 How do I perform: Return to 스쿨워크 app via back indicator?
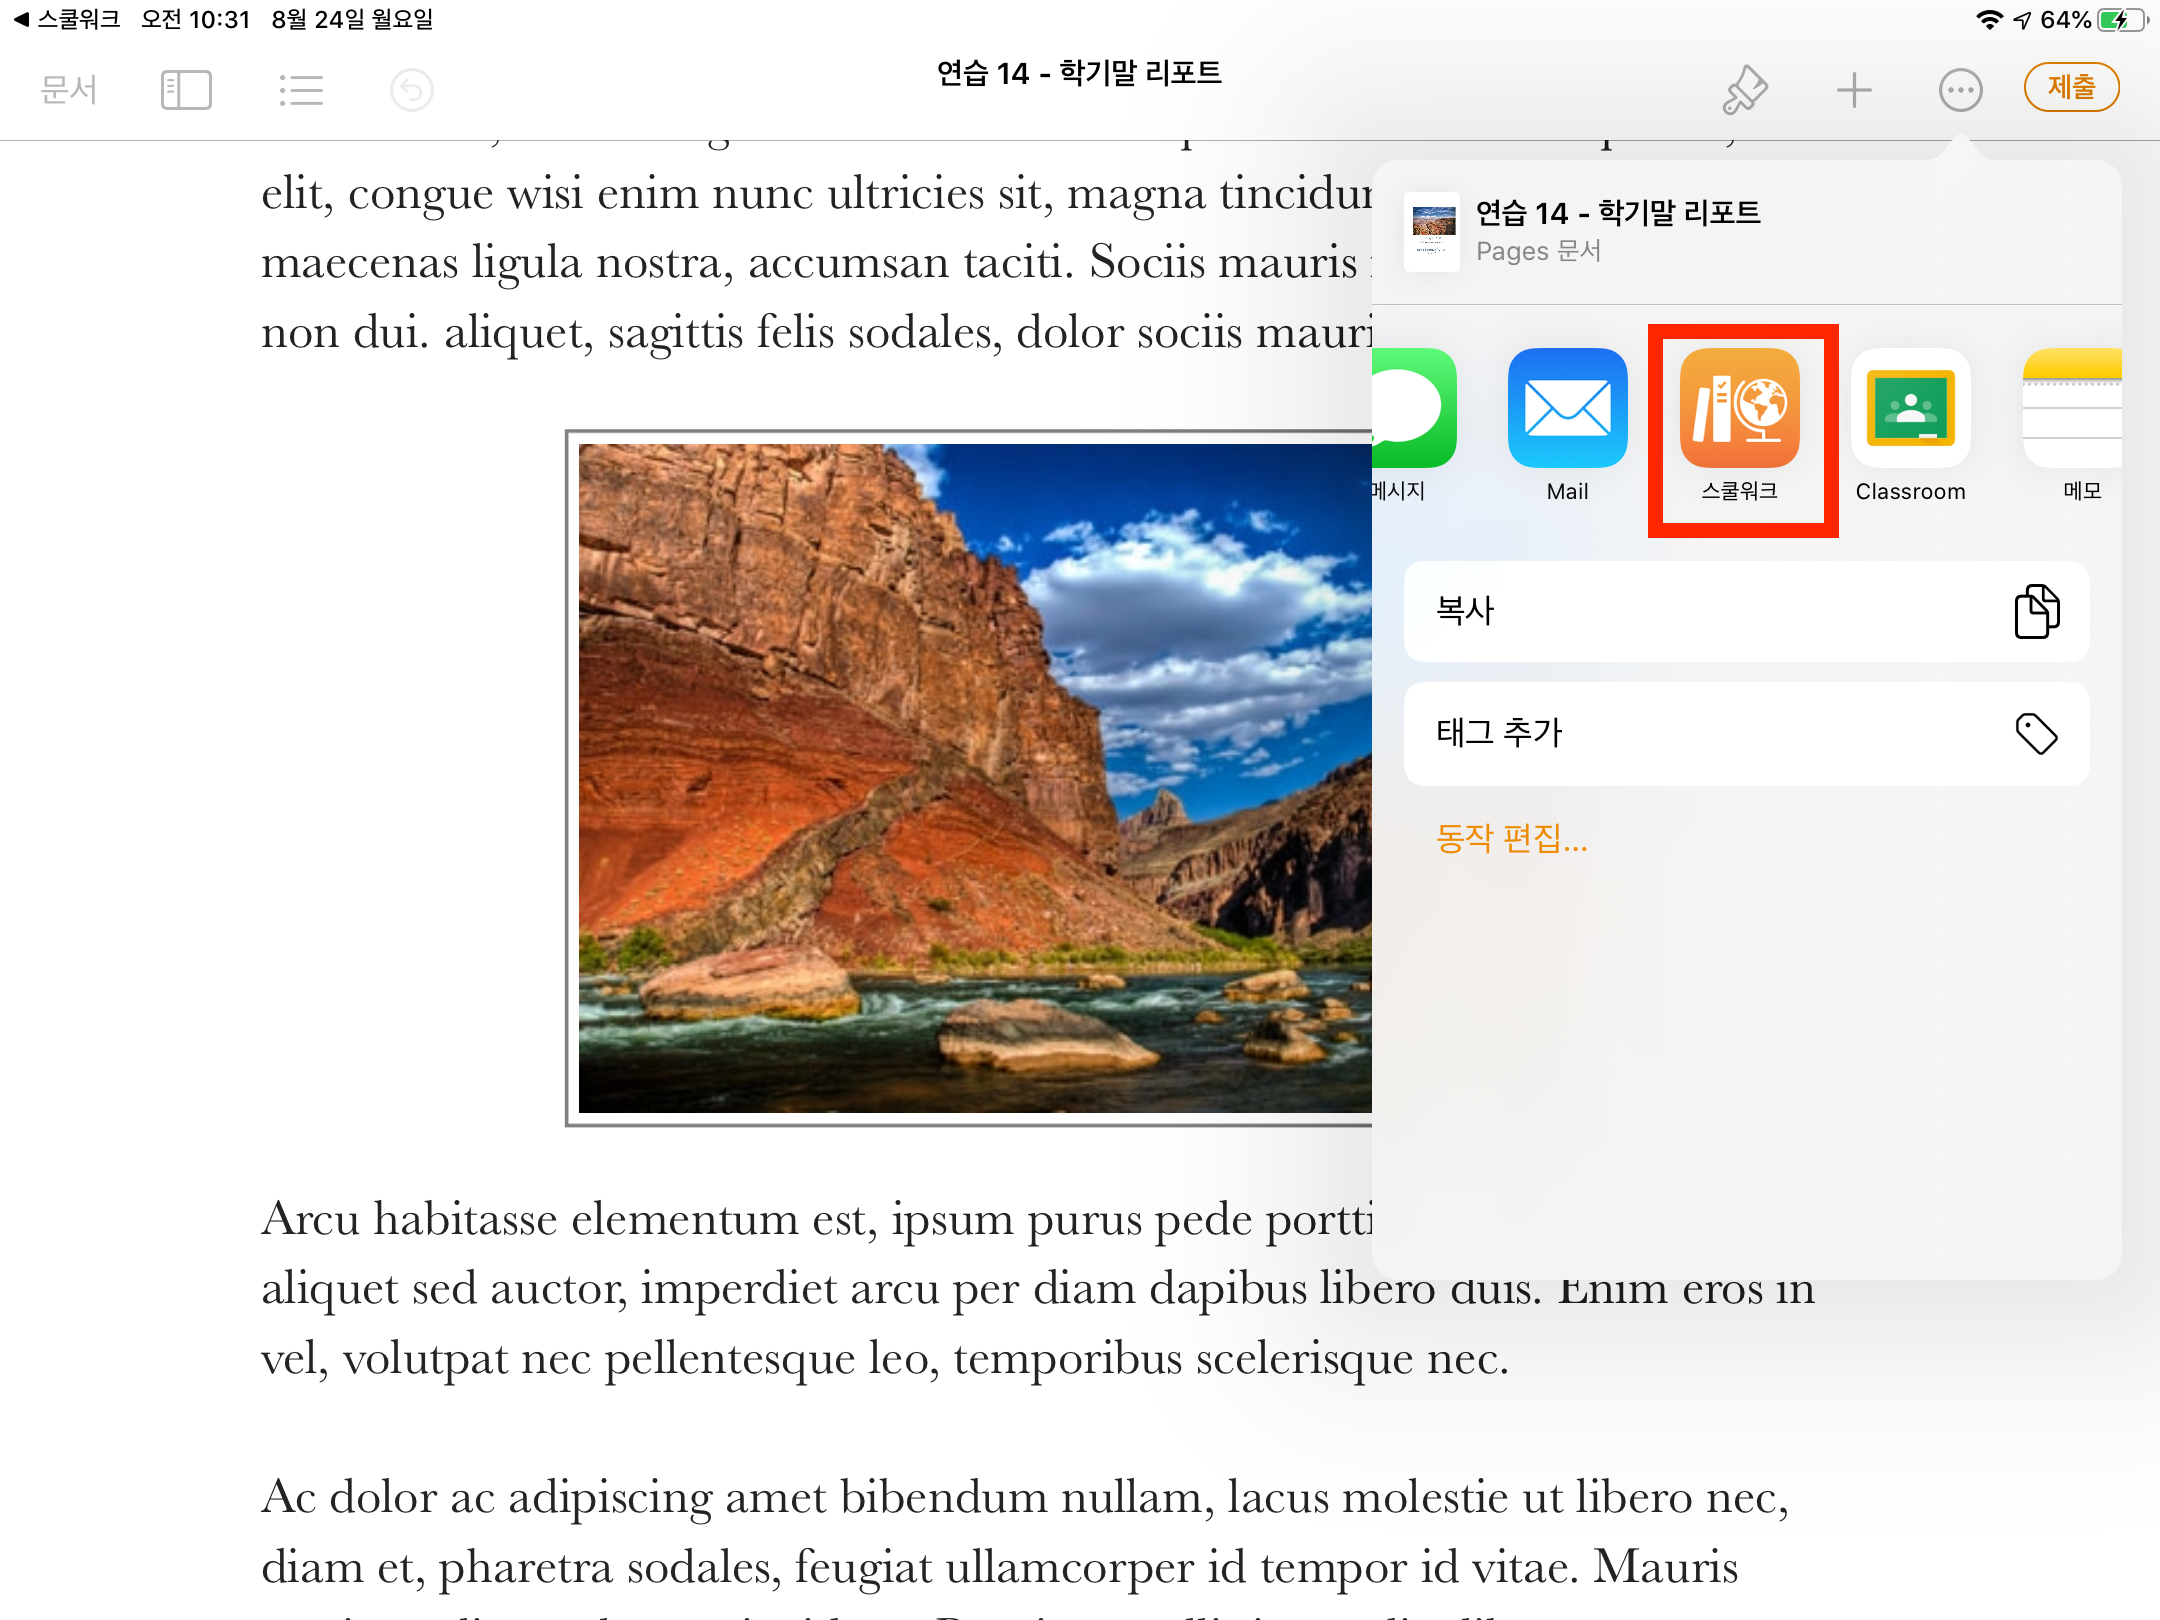(68, 19)
